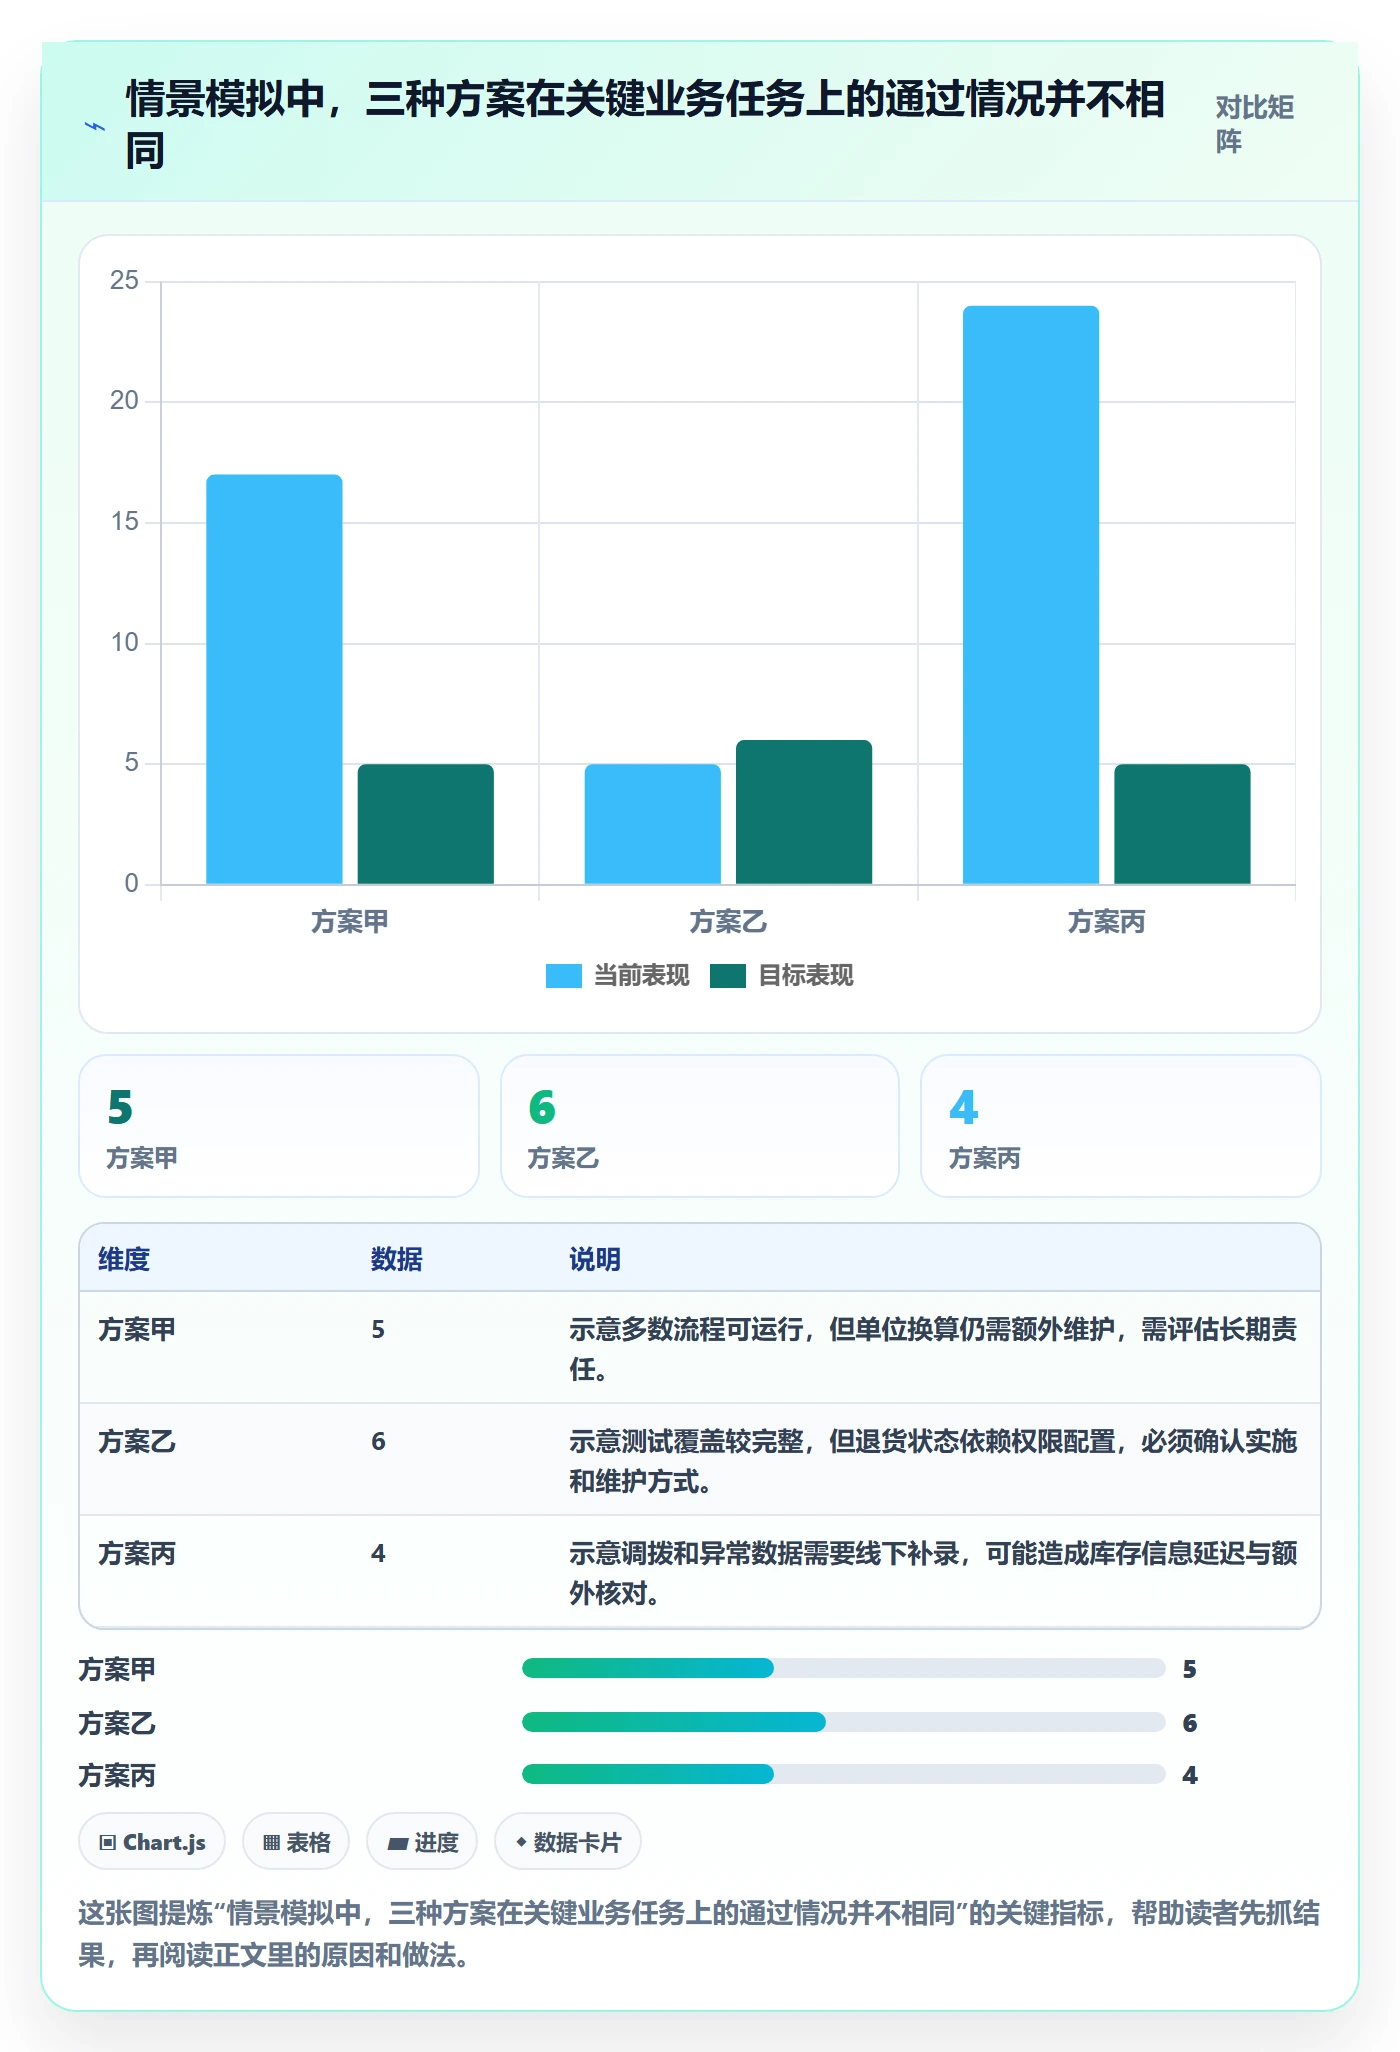Click the blue 当前表现 bar for 方案乙
The height and width of the screenshot is (2052, 1400).
[652, 824]
